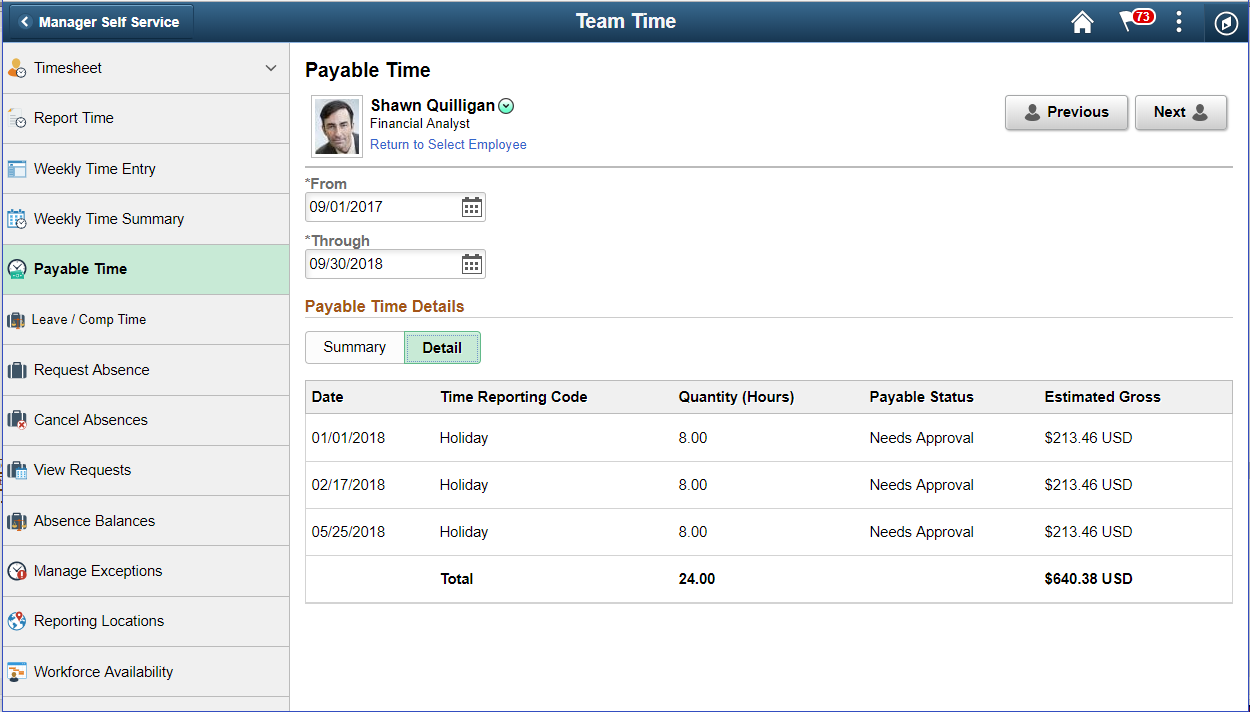Click the Leave / Comp Time icon
This screenshot has width=1250, height=712.
(16, 320)
